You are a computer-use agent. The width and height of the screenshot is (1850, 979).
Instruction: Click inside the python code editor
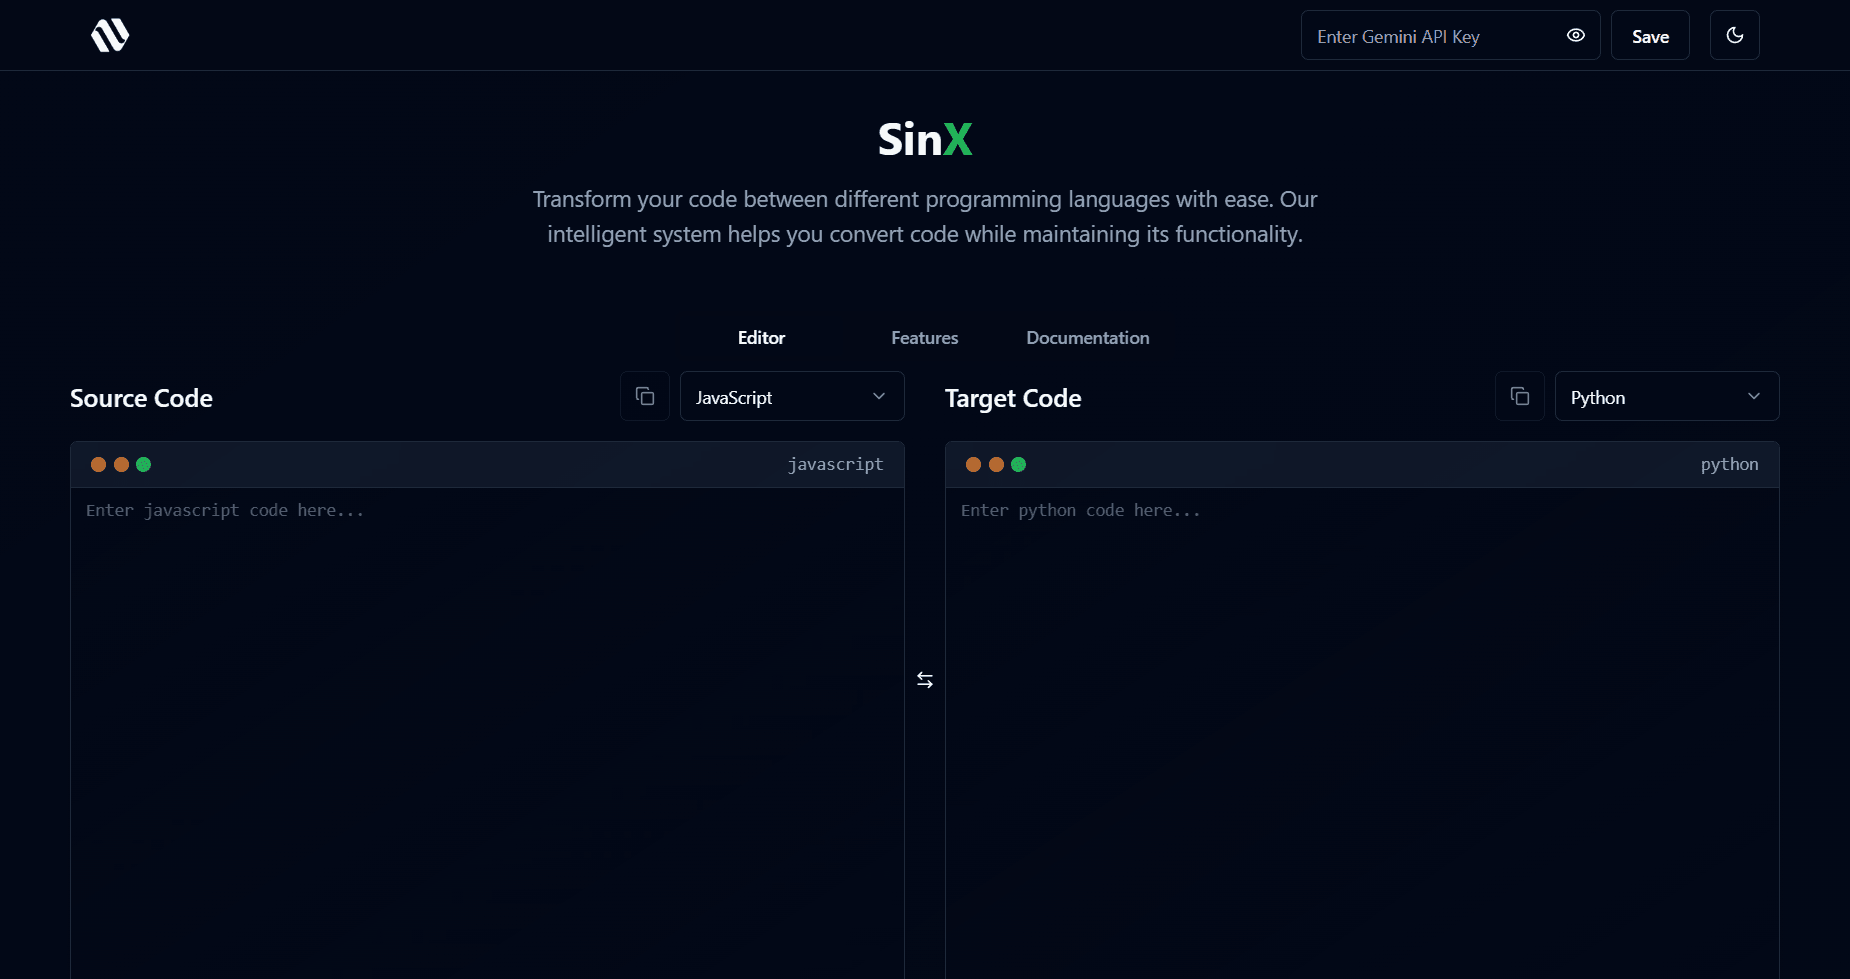click(1362, 733)
